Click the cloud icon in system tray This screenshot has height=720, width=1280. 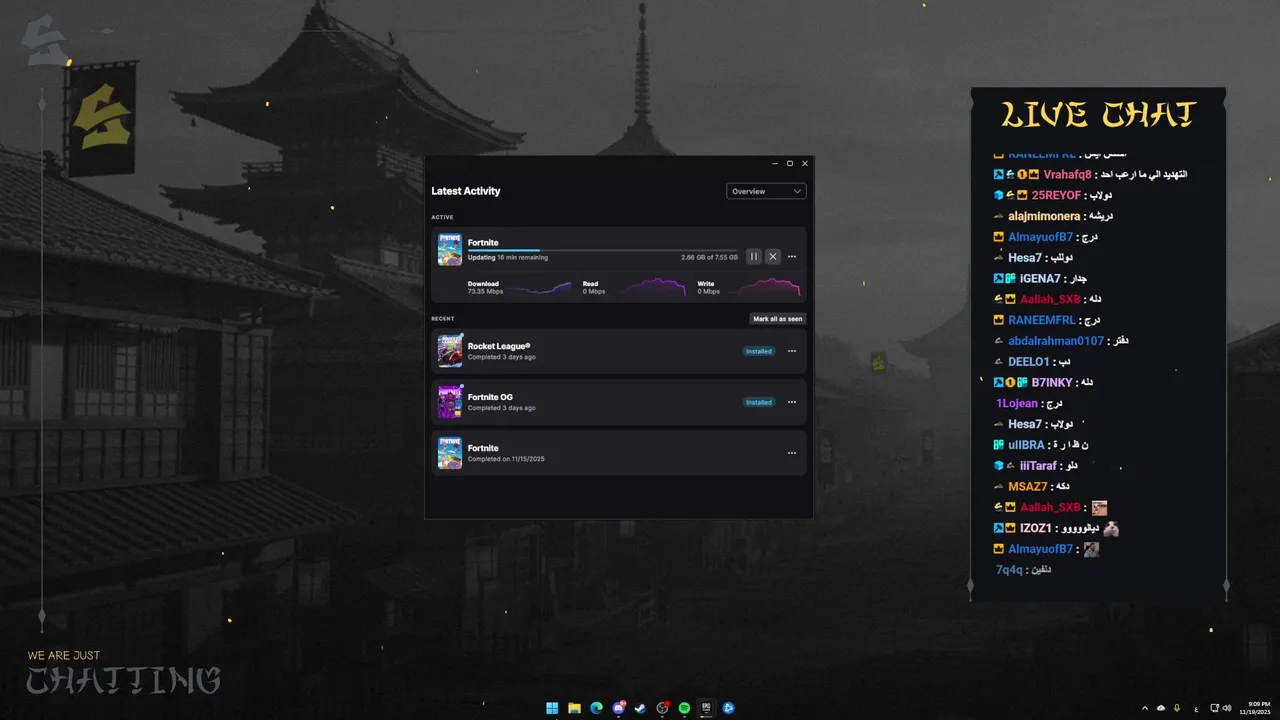[1161, 708]
